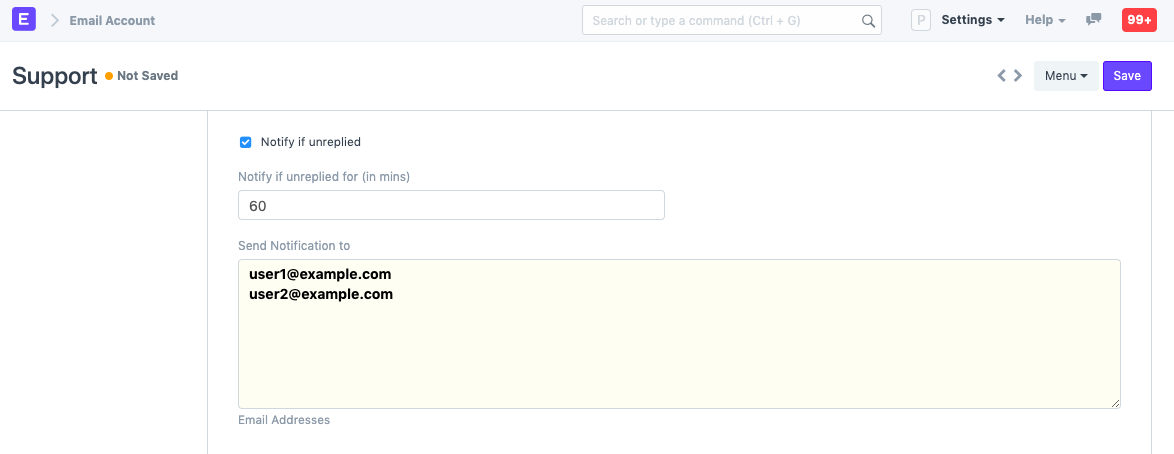1174x454 pixels.
Task: Click the search magnifier icon
Action: pos(868,21)
